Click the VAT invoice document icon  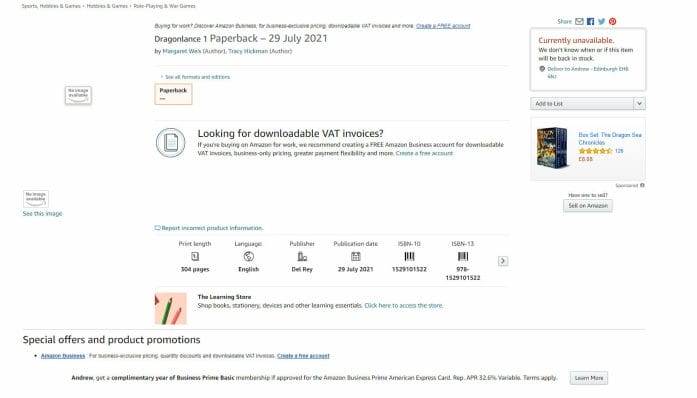[171, 143]
